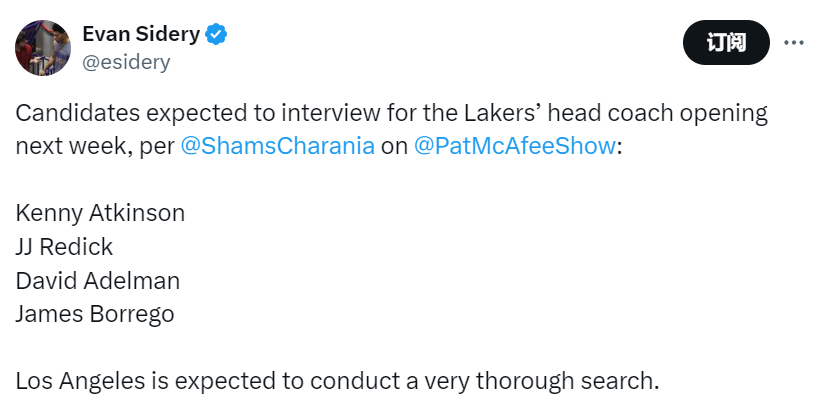
Task: Click the @esidery handle
Action: [x=126, y=62]
